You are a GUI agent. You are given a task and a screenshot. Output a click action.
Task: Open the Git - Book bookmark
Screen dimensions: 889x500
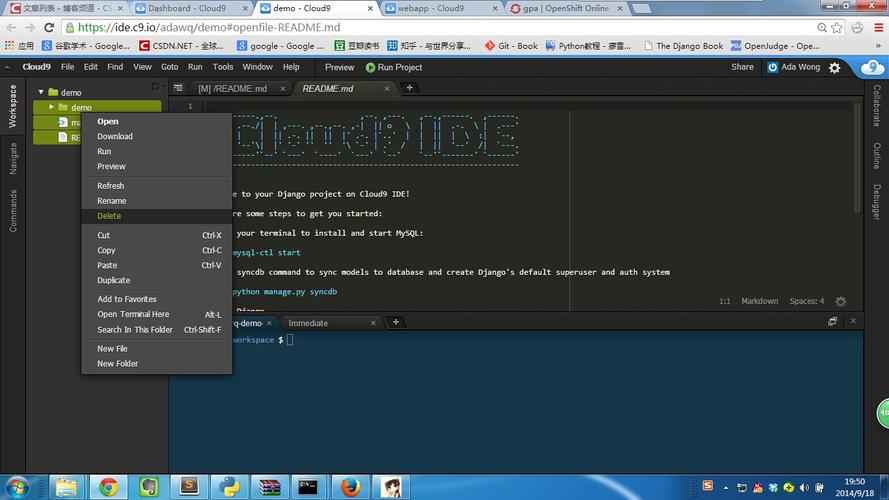pyautogui.click(x=511, y=46)
